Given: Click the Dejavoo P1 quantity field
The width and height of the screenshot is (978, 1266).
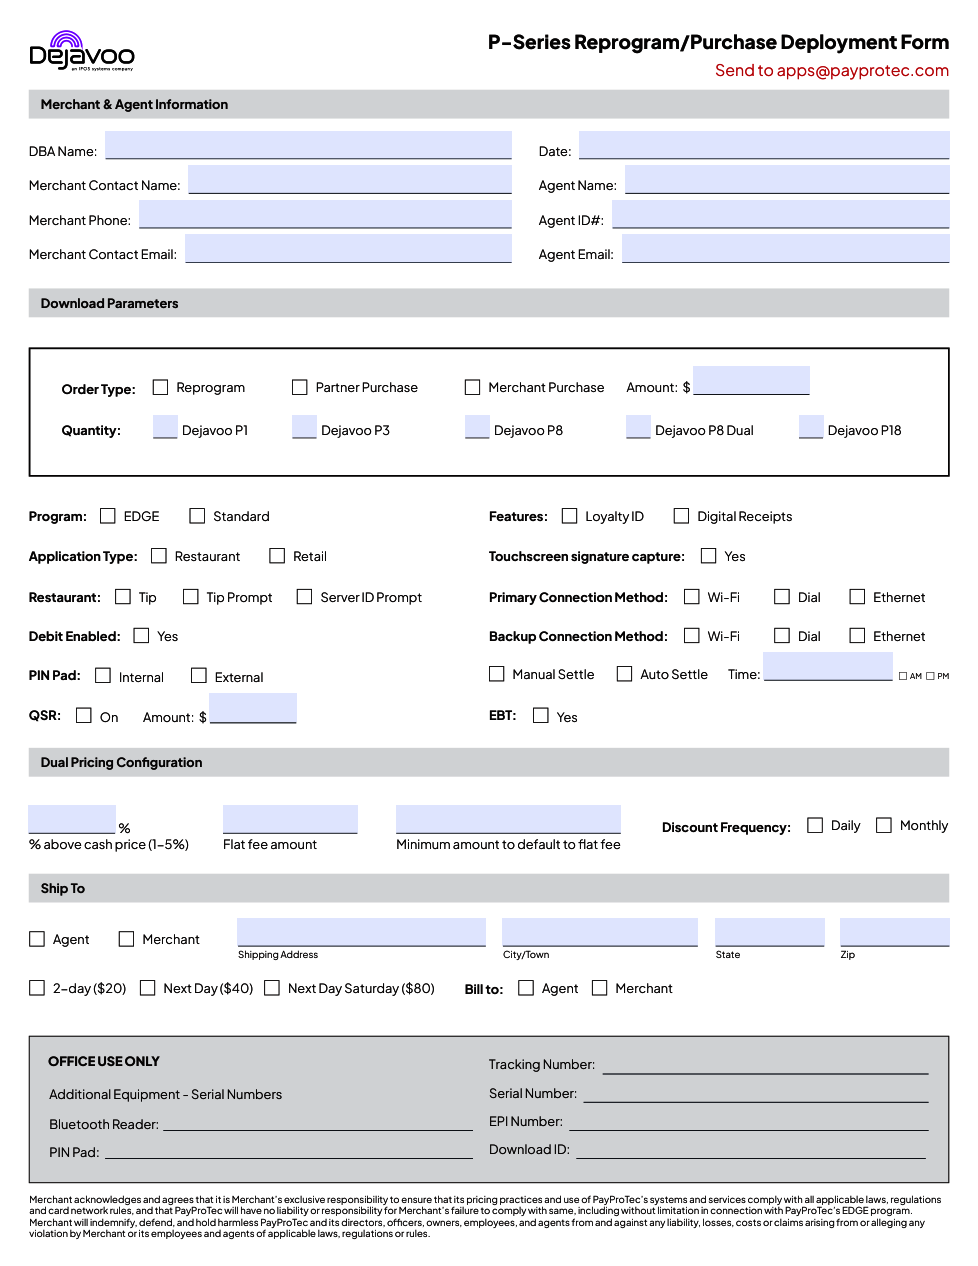Looking at the screenshot, I should (165, 427).
